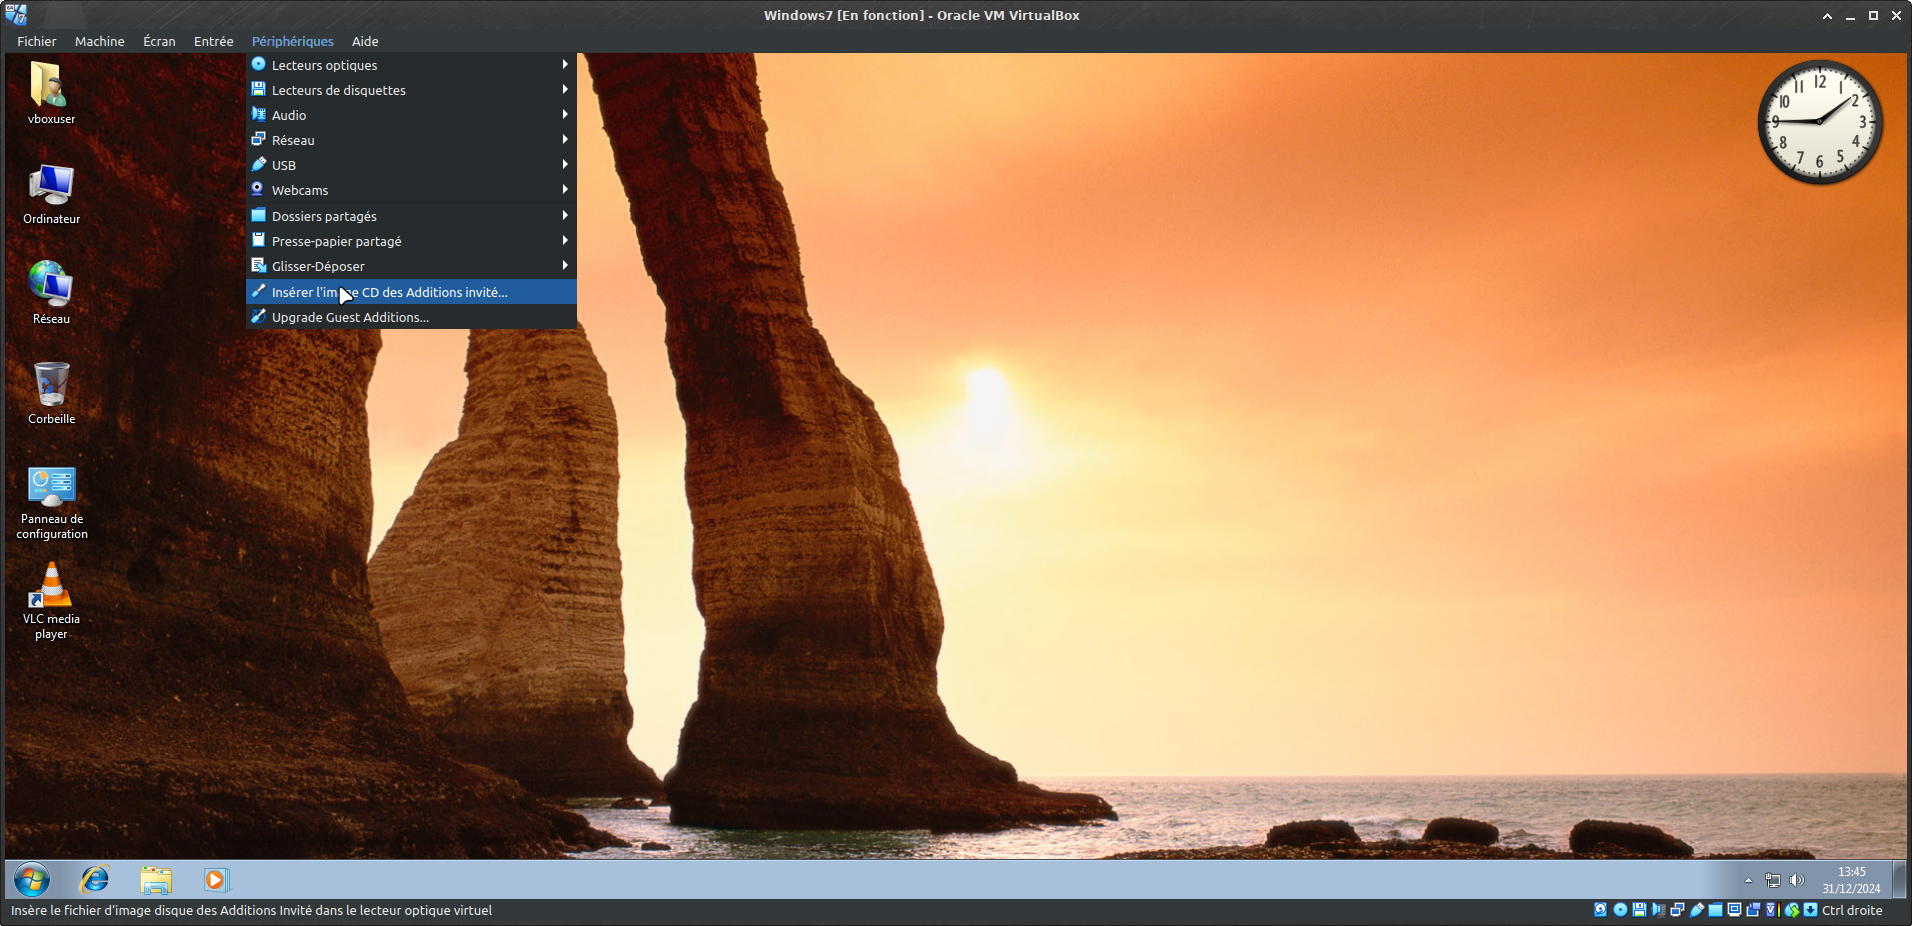Click the audio status bar indicator
Image resolution: width=1912 pixels, height=926 pixels.
pos(1658,910)
